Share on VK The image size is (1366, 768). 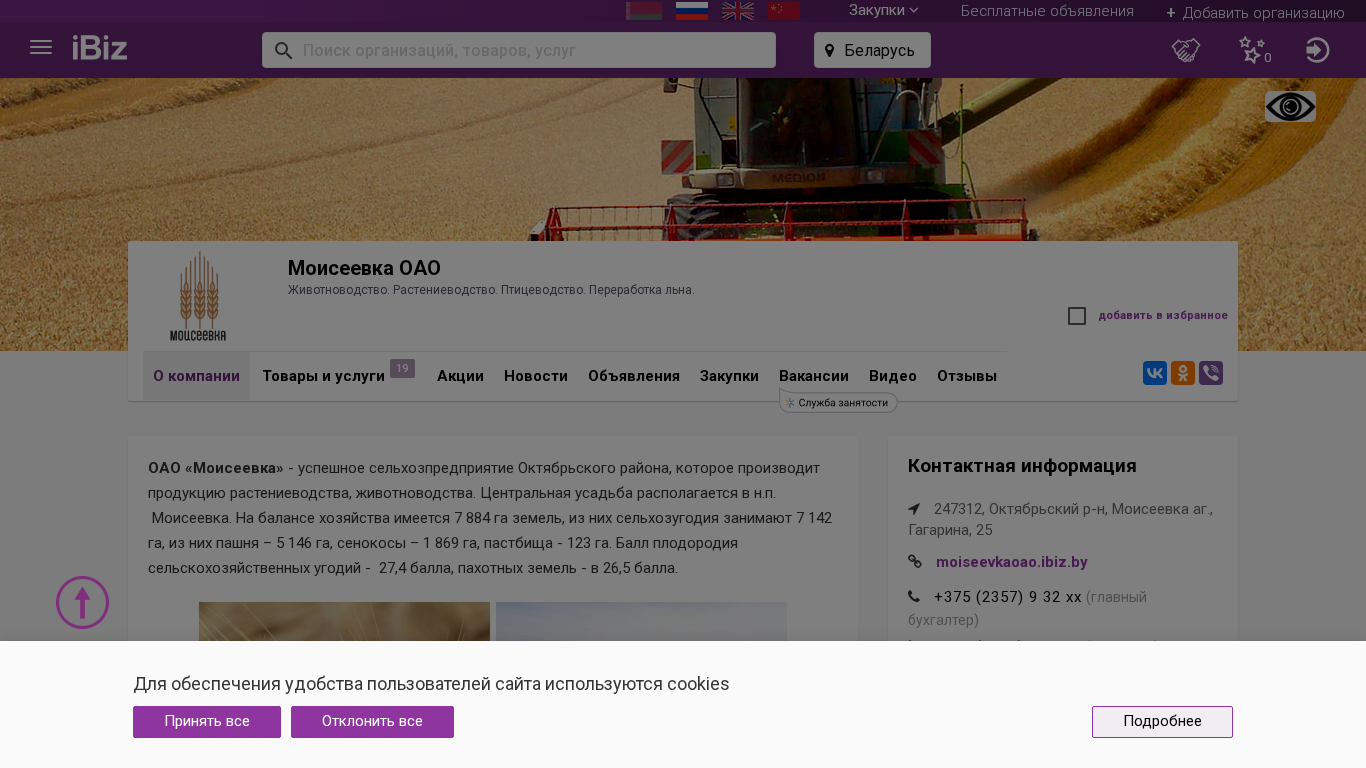[1155, 373]
